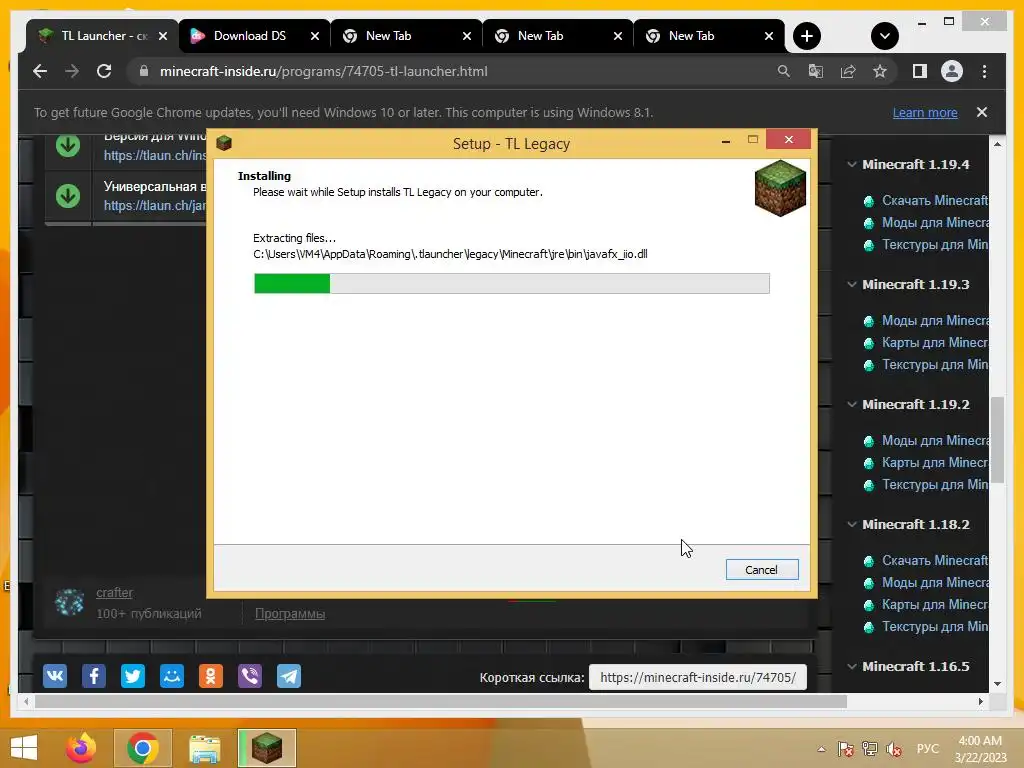Switch to the Download DS tab
This screenshot has width=1024, height=768.
coord(249,36)
